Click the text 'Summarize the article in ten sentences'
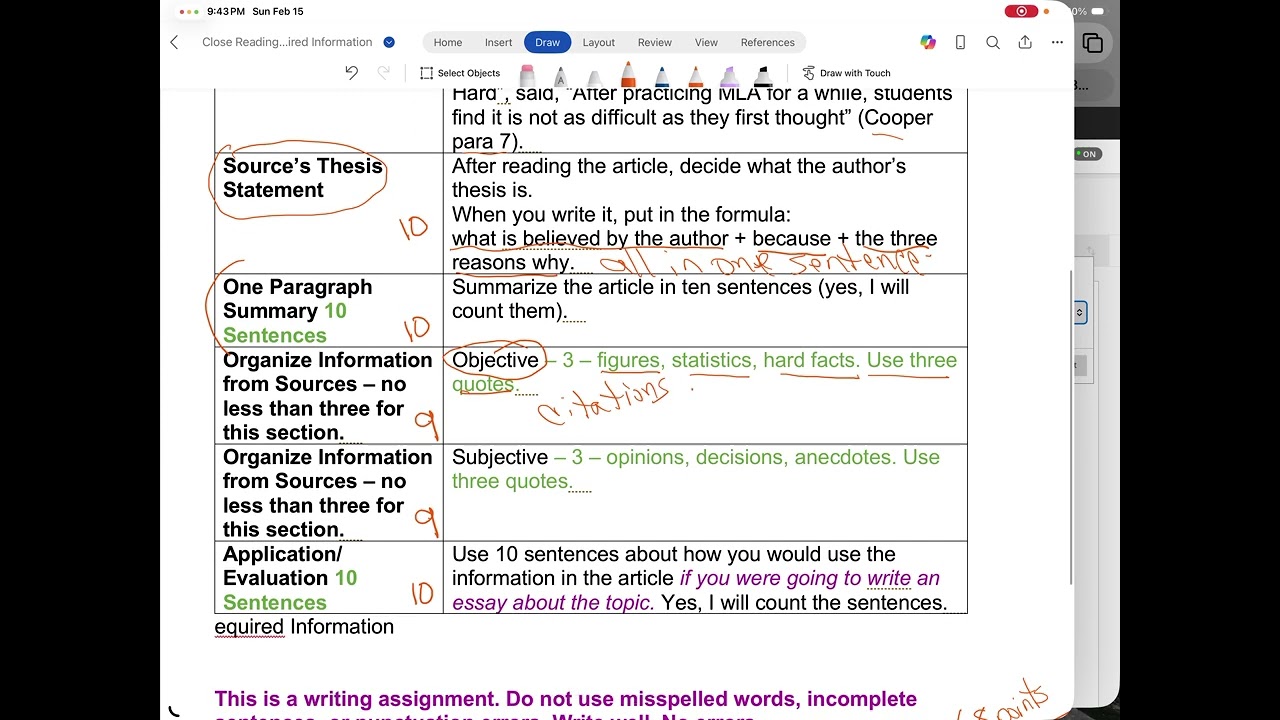The image size is (1280, 720). [x=632, y=287]
